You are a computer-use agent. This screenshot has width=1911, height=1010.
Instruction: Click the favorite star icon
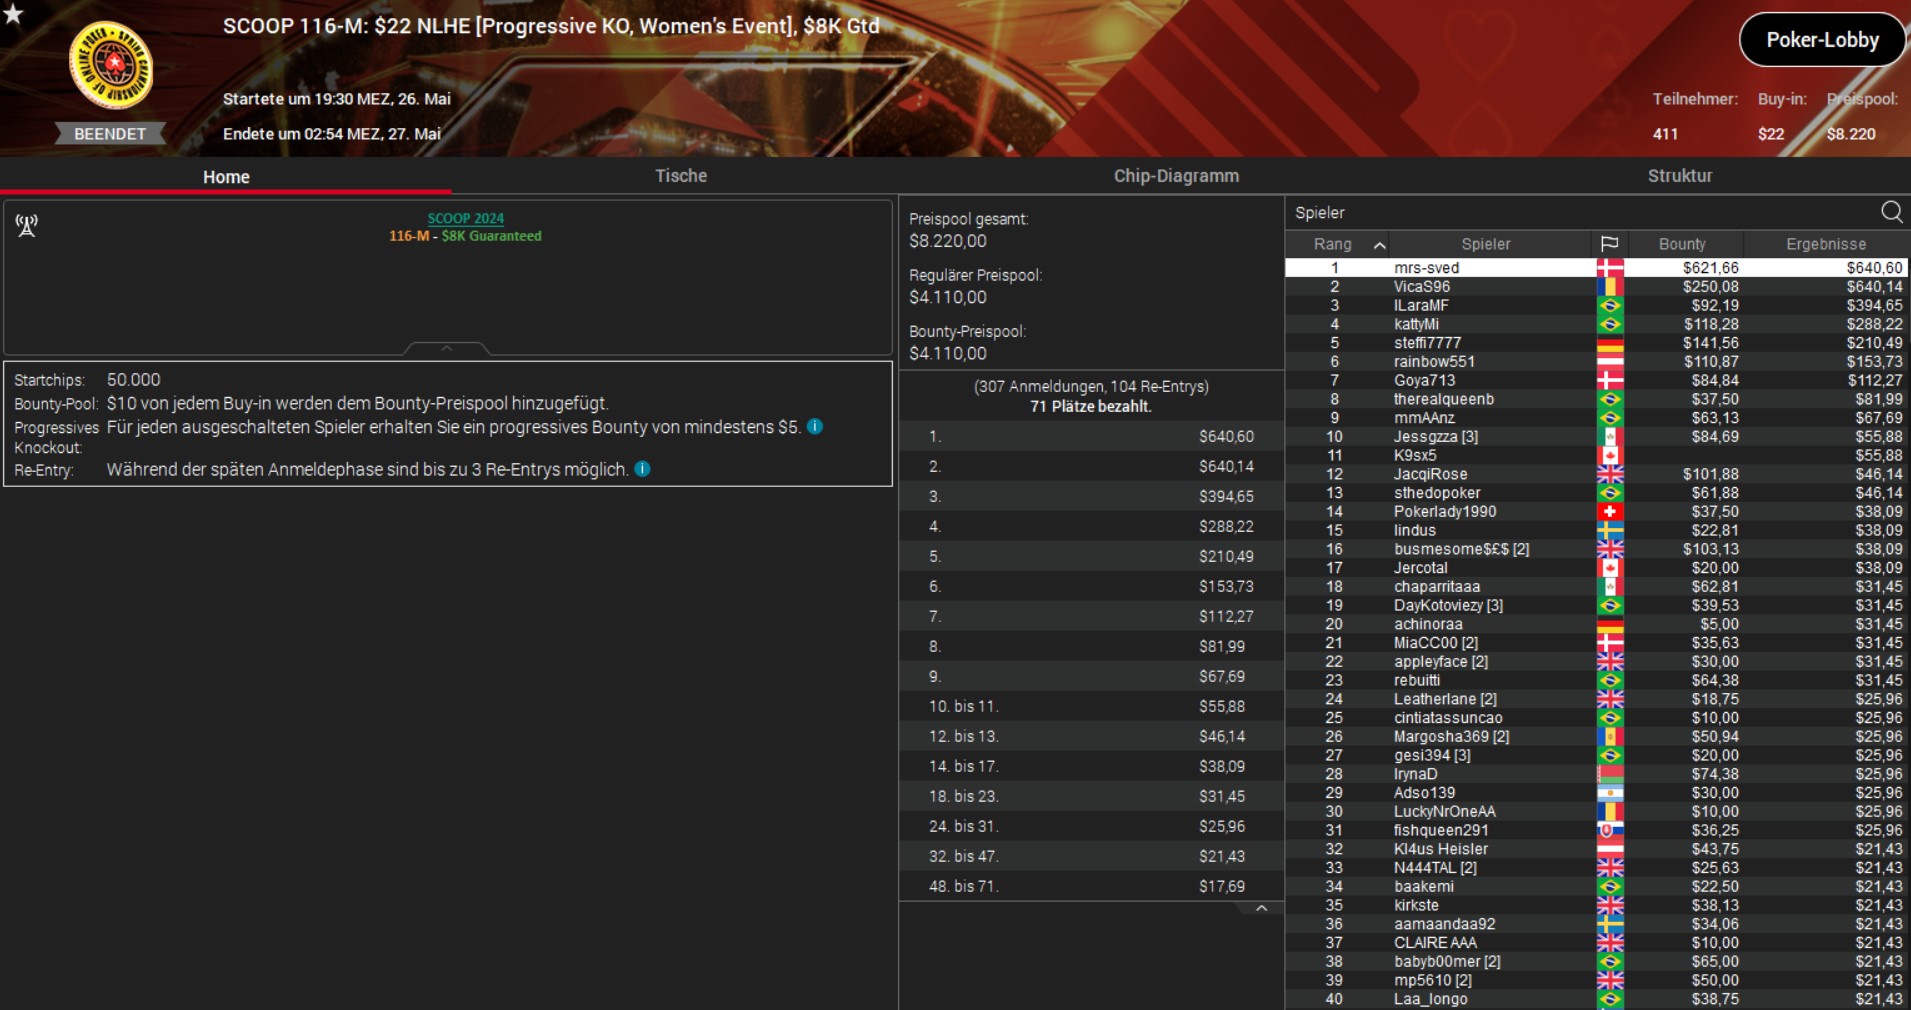(x=13, y=13)
